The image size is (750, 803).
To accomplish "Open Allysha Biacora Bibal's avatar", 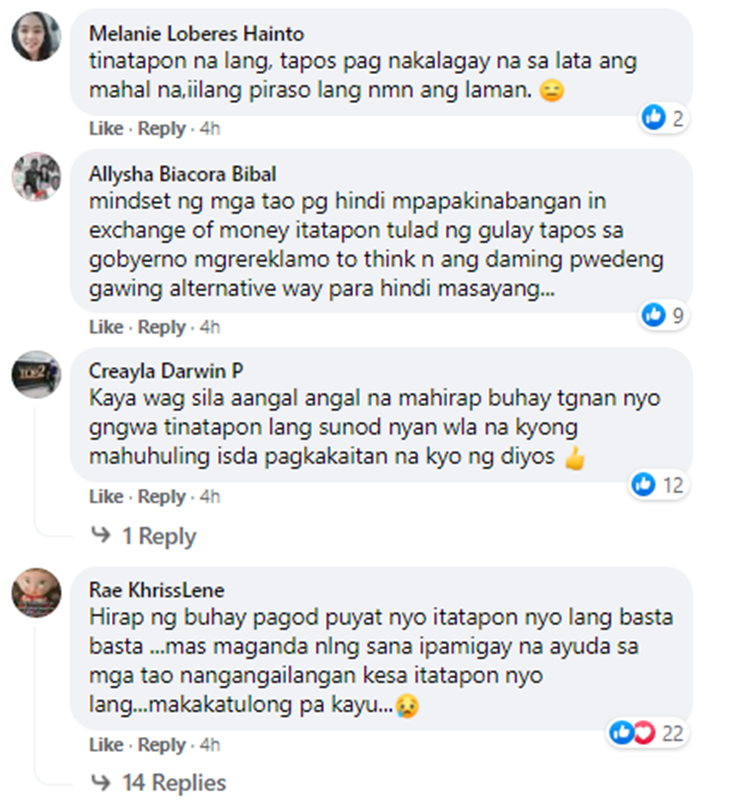I will point(36,177).
